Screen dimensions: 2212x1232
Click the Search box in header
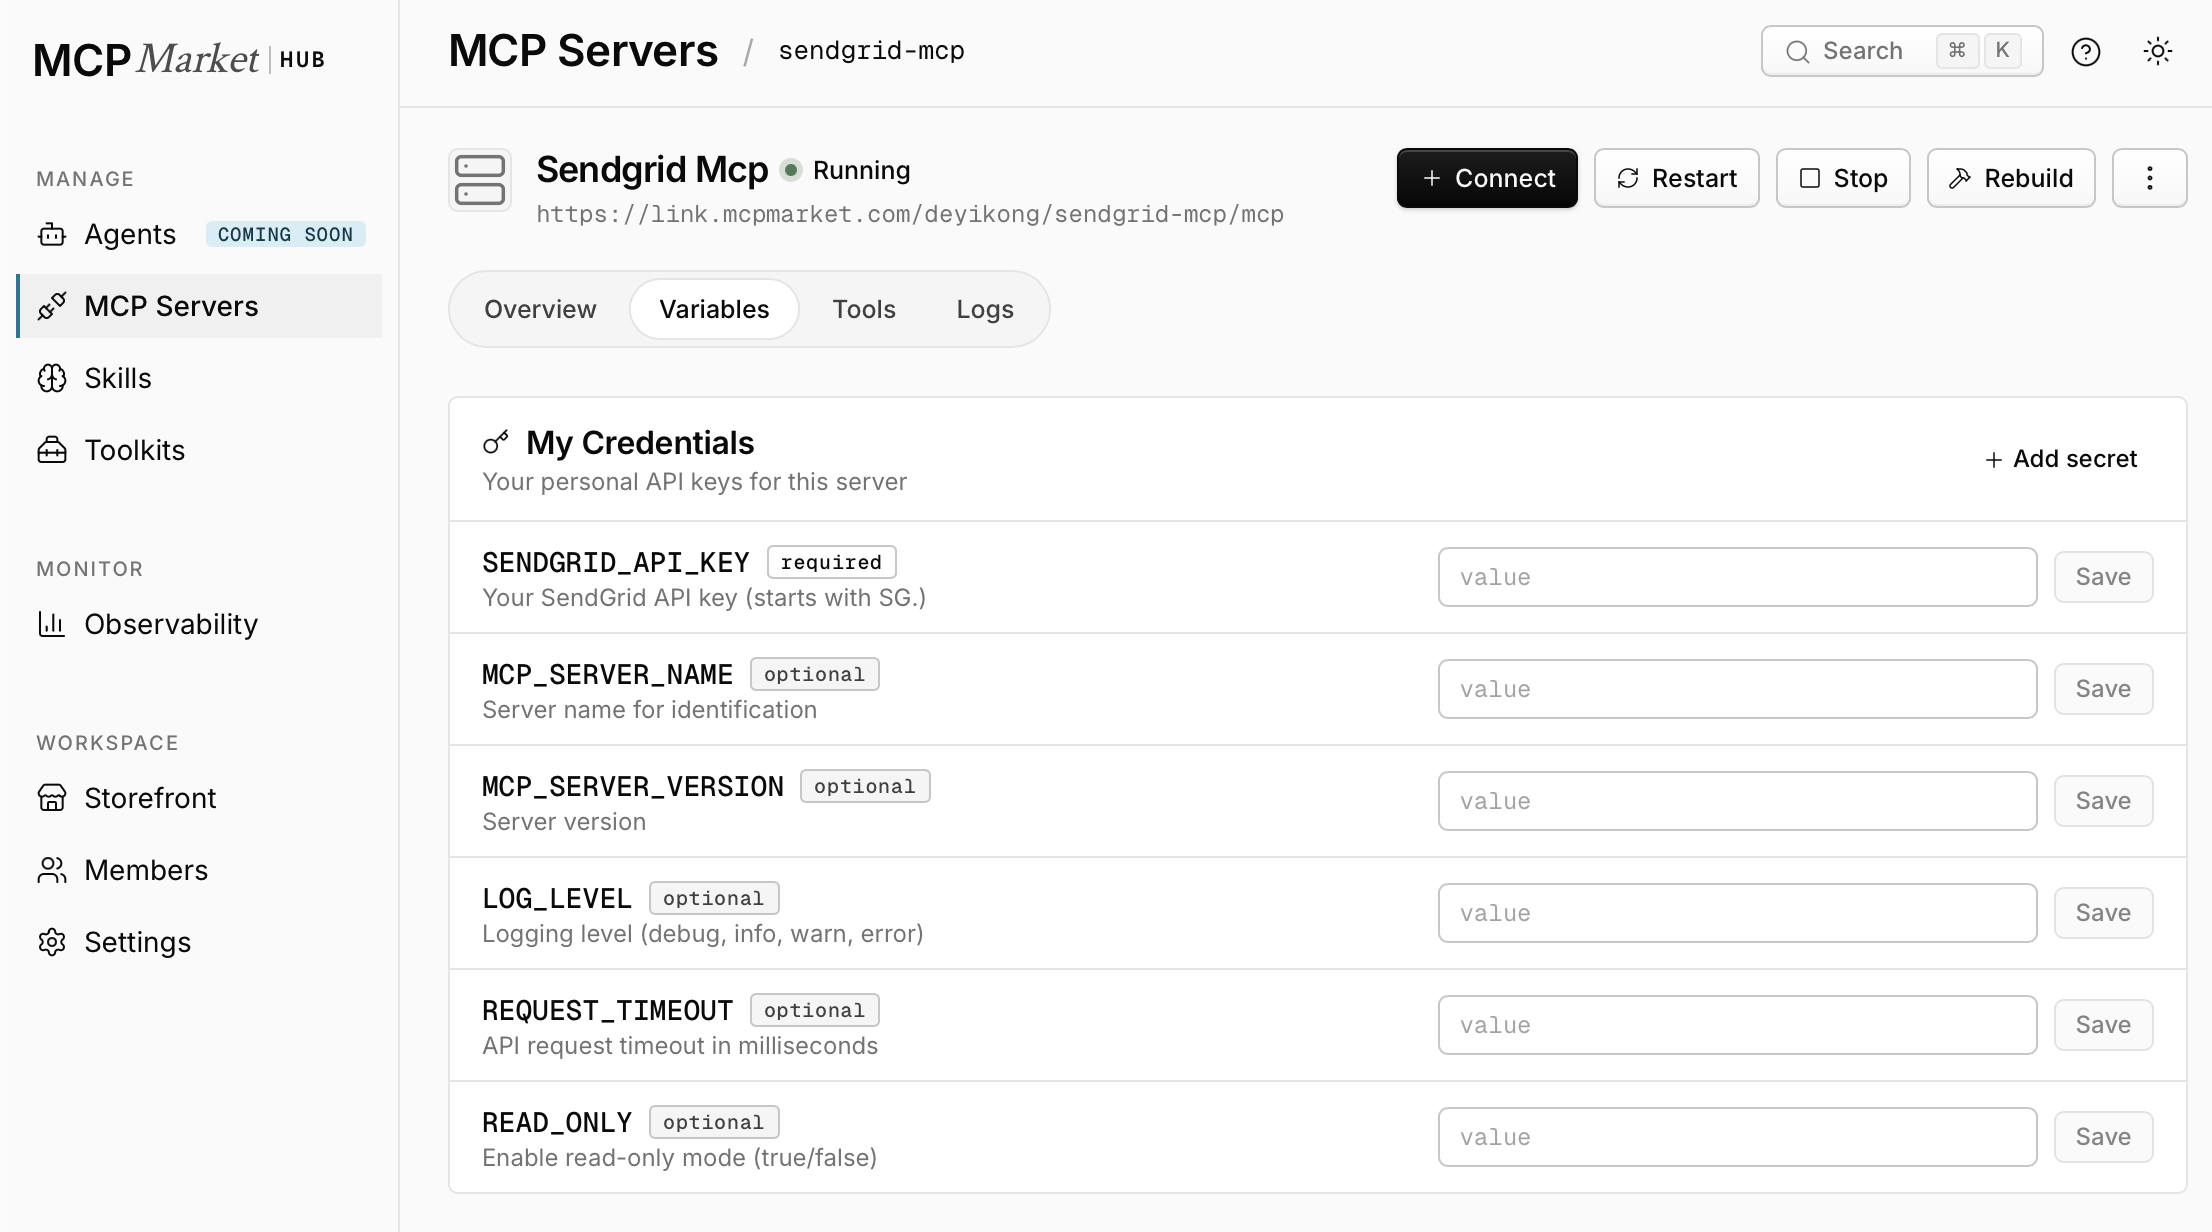pyautogui.click(x=1901, y=51)
